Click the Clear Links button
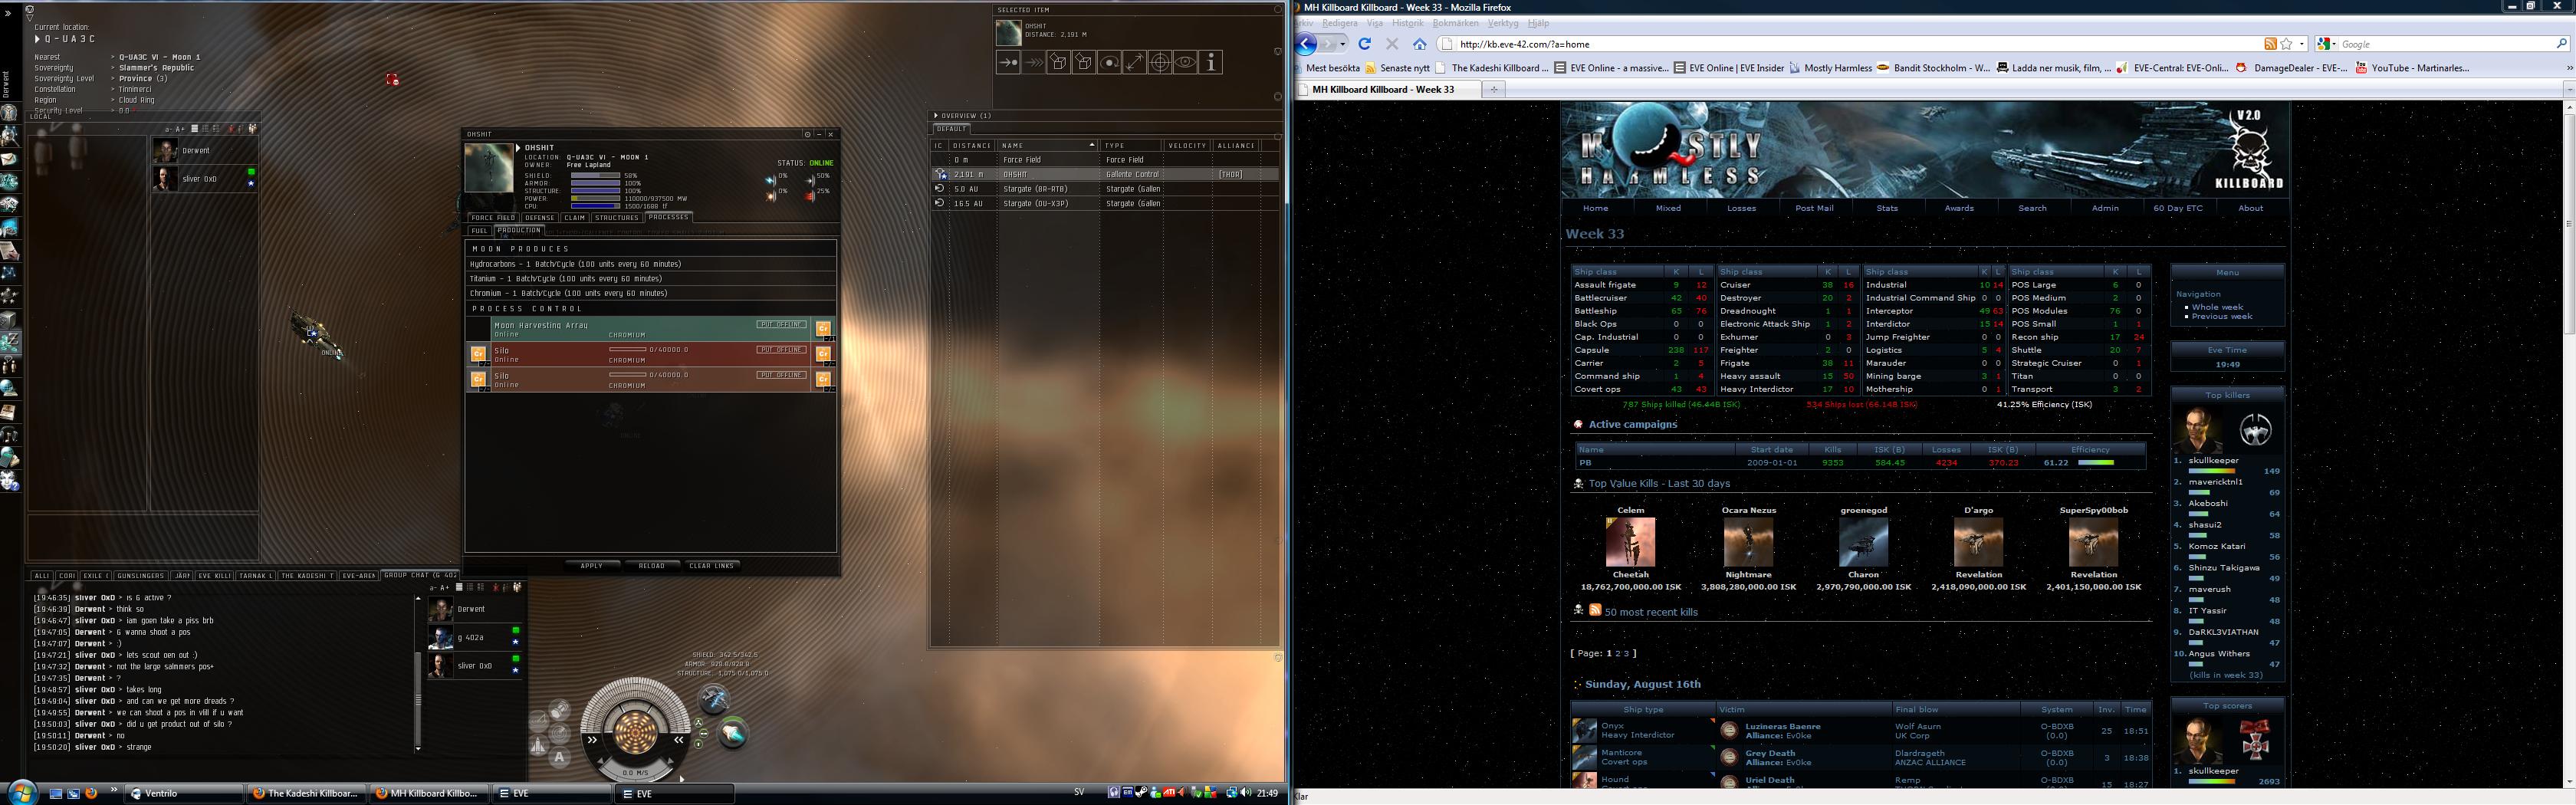 (x=712, y=566)
